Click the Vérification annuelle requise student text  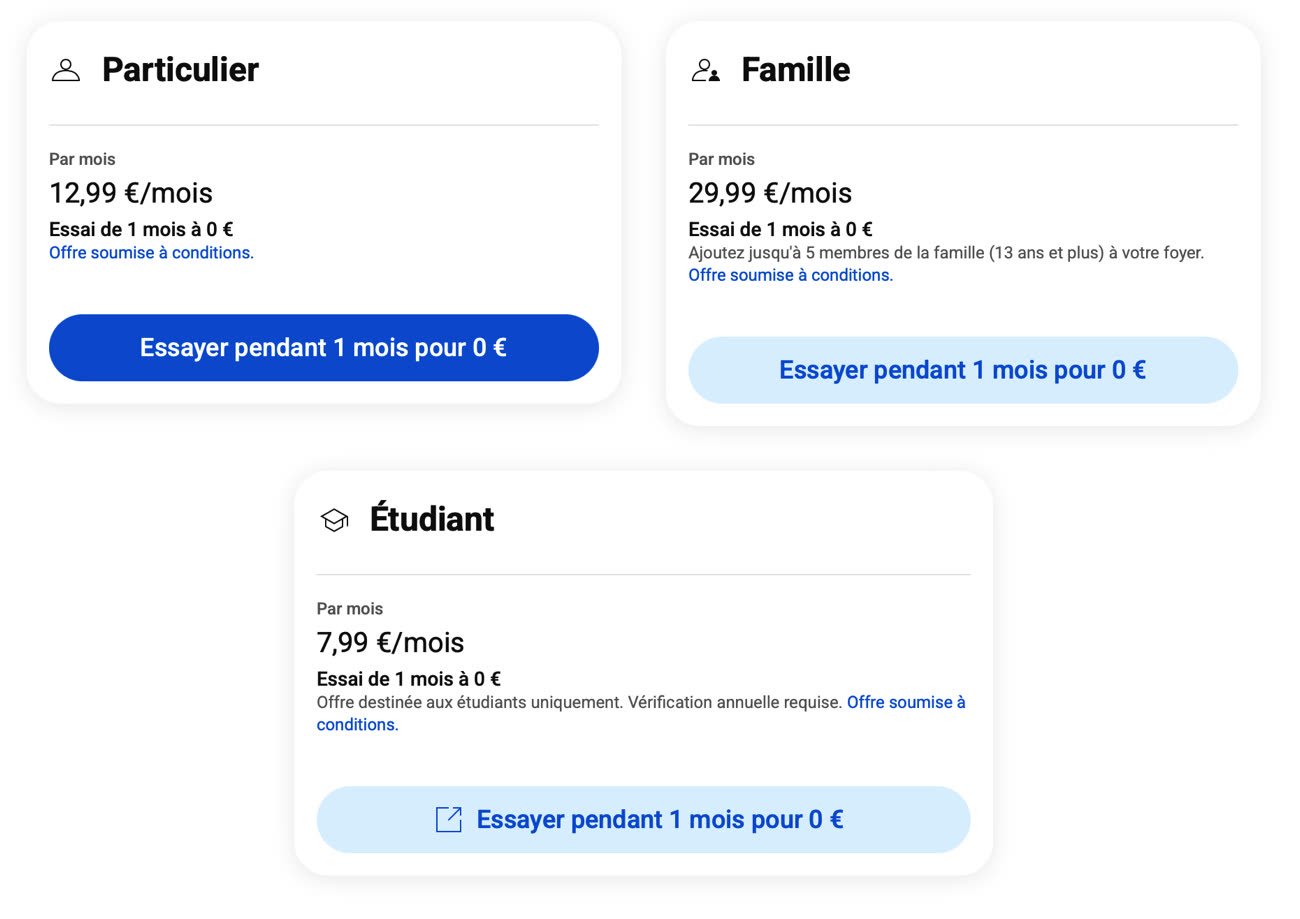click(x=735, y=703)
